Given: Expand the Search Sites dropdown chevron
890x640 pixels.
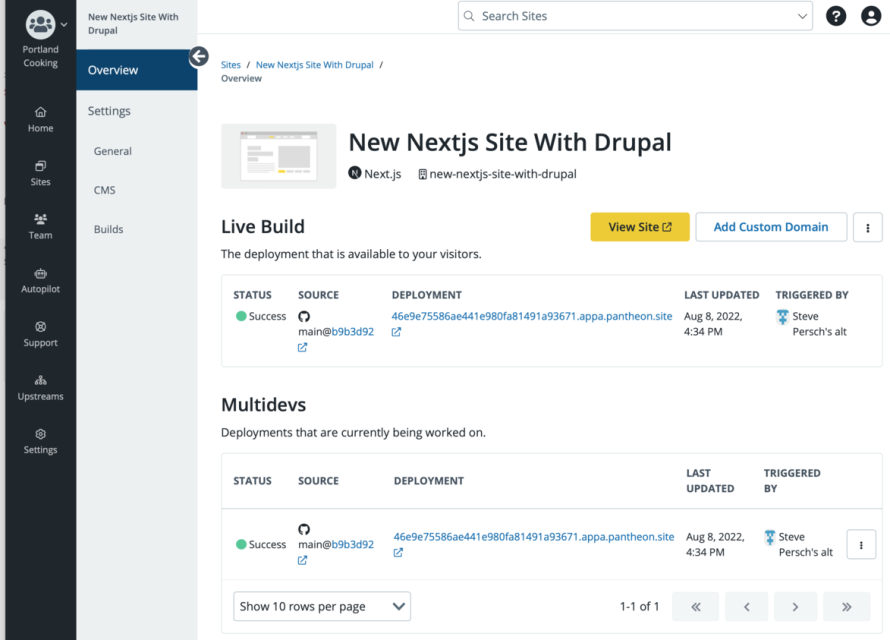Looking at the screenshot, I should click(802, 16).
